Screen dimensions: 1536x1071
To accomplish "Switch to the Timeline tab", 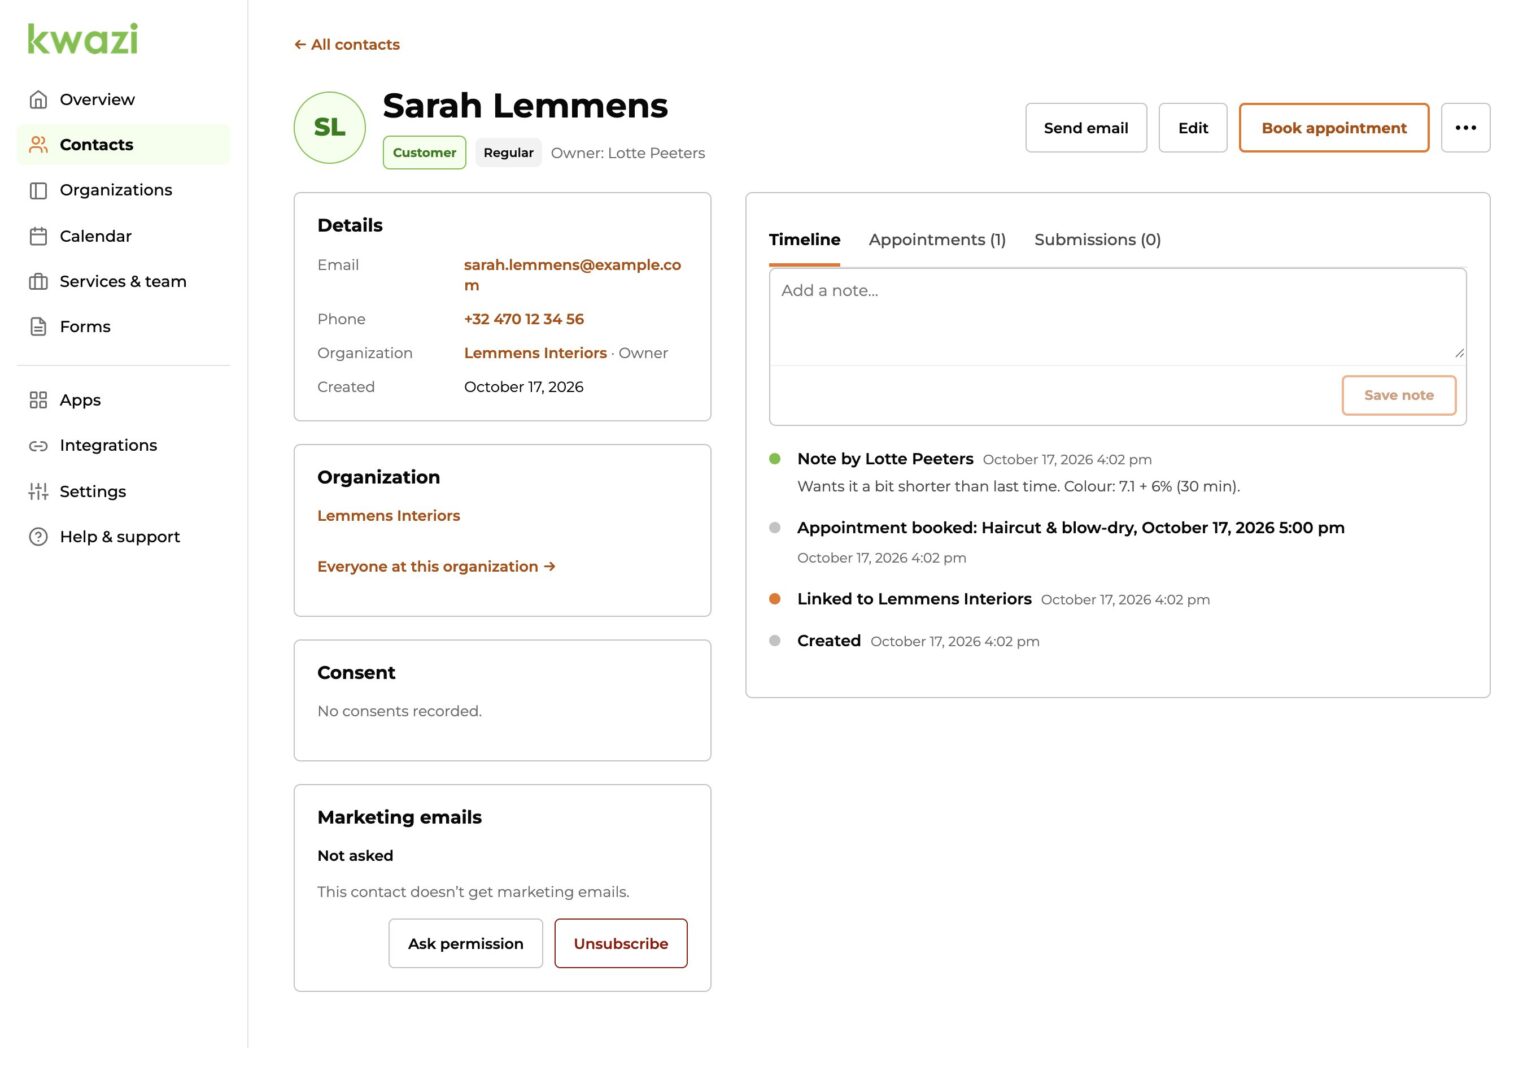I will [x=804, y=240].
